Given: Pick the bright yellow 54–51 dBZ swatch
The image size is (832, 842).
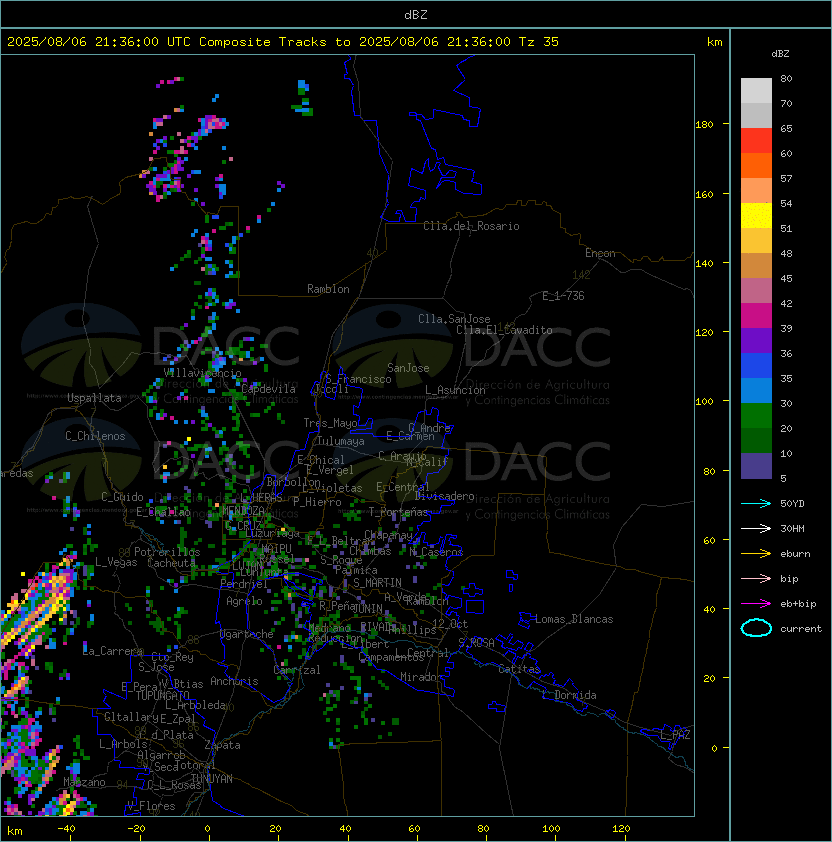Looking at the screenshot, I should (756, 216).
